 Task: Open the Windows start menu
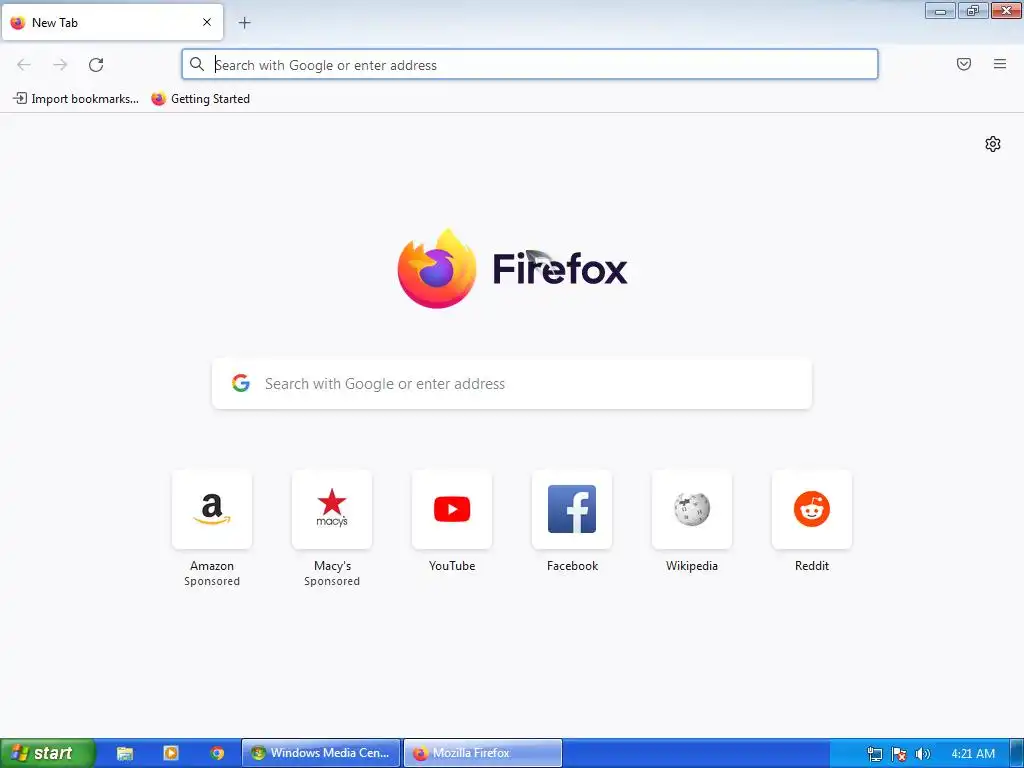coord(47,753)
